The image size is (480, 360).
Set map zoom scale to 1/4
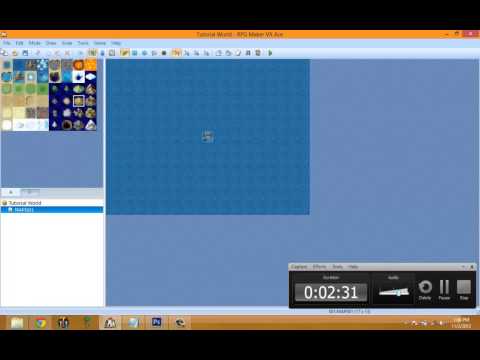click(196, 53)
